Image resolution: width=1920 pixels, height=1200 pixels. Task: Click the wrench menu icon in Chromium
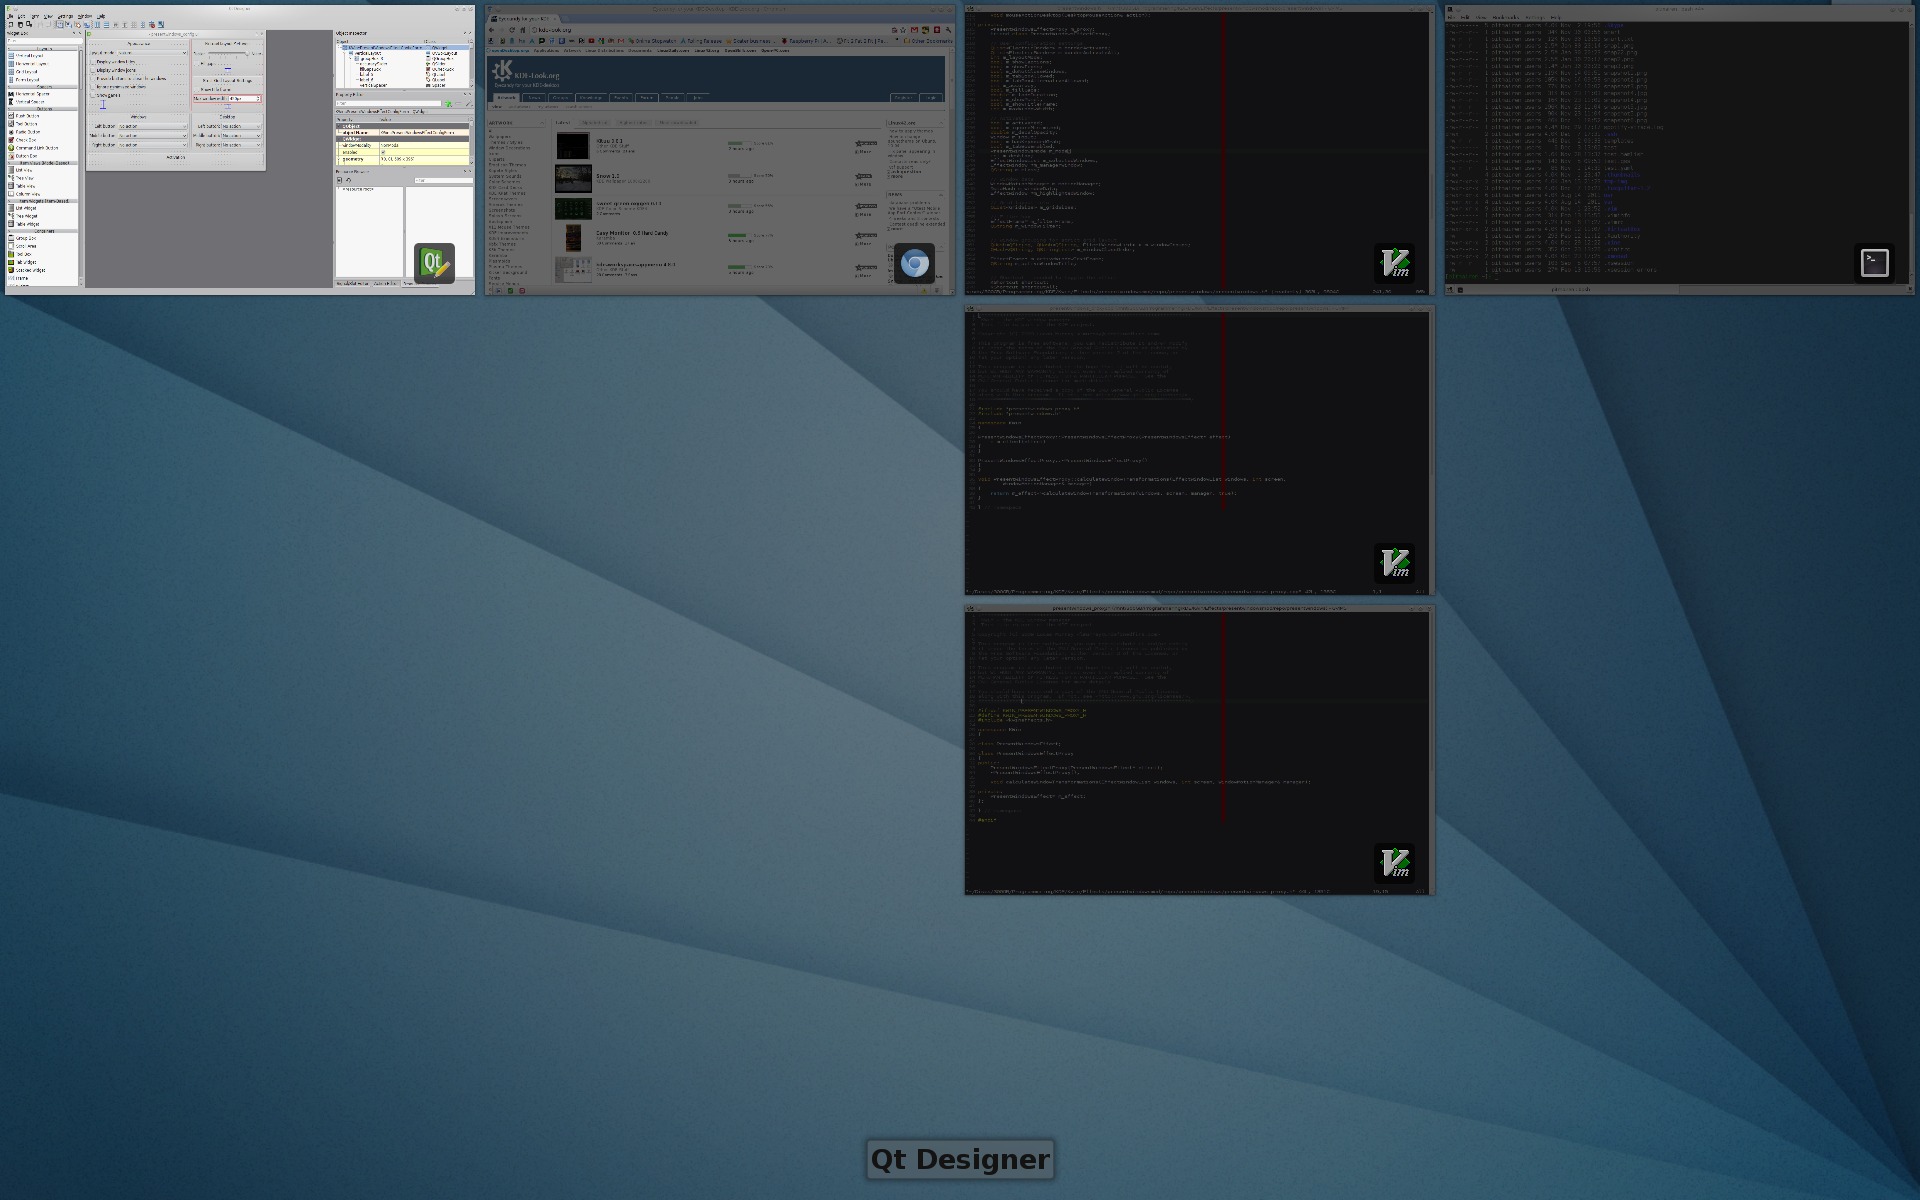[948, 30]
